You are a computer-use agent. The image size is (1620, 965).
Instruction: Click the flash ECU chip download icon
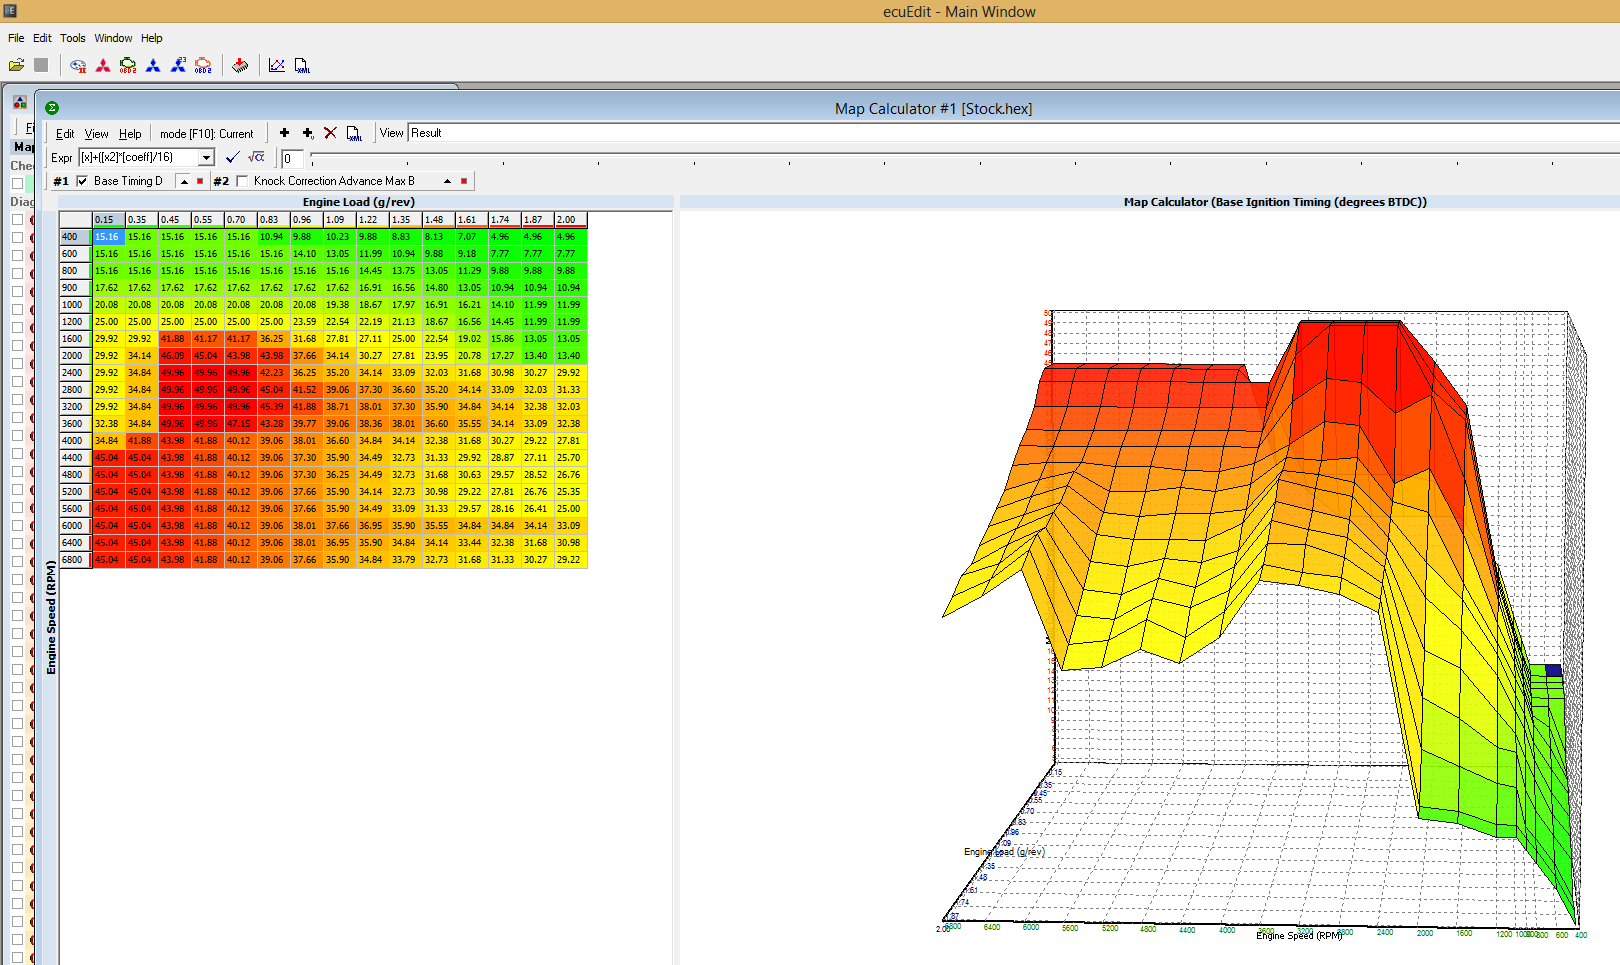[240, 65]
